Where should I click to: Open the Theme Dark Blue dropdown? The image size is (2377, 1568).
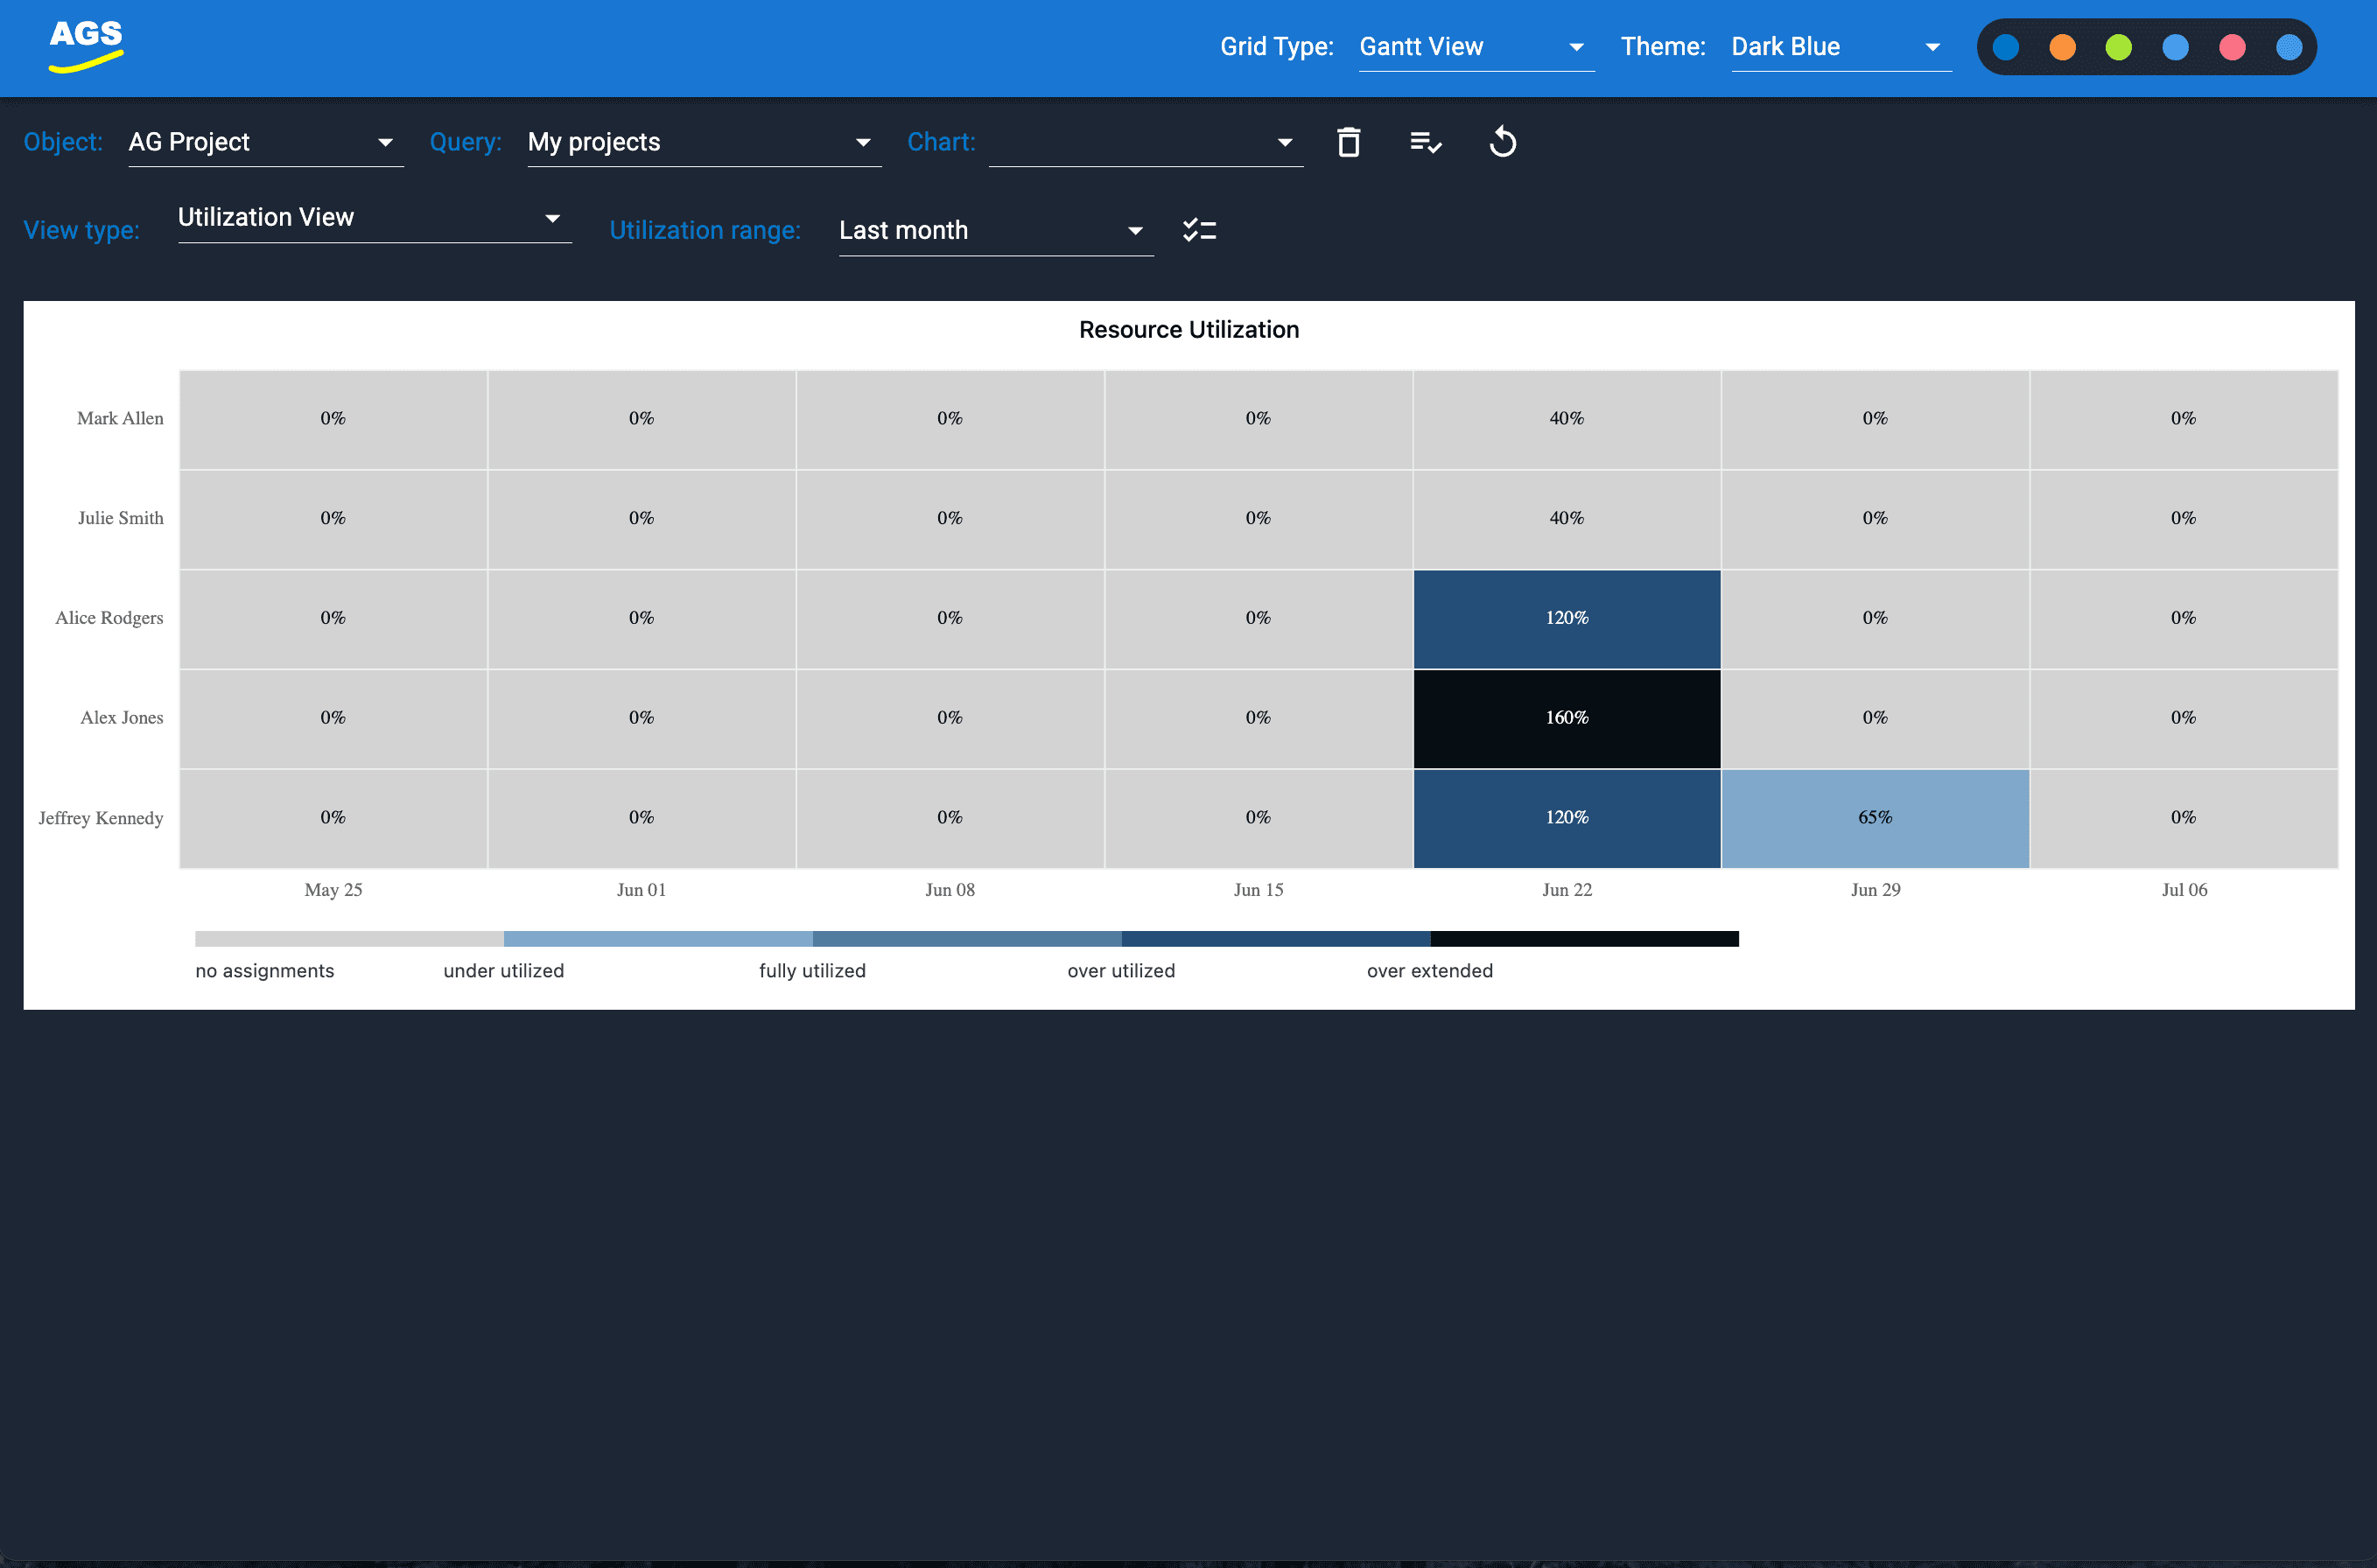(x=1840, y=47)
